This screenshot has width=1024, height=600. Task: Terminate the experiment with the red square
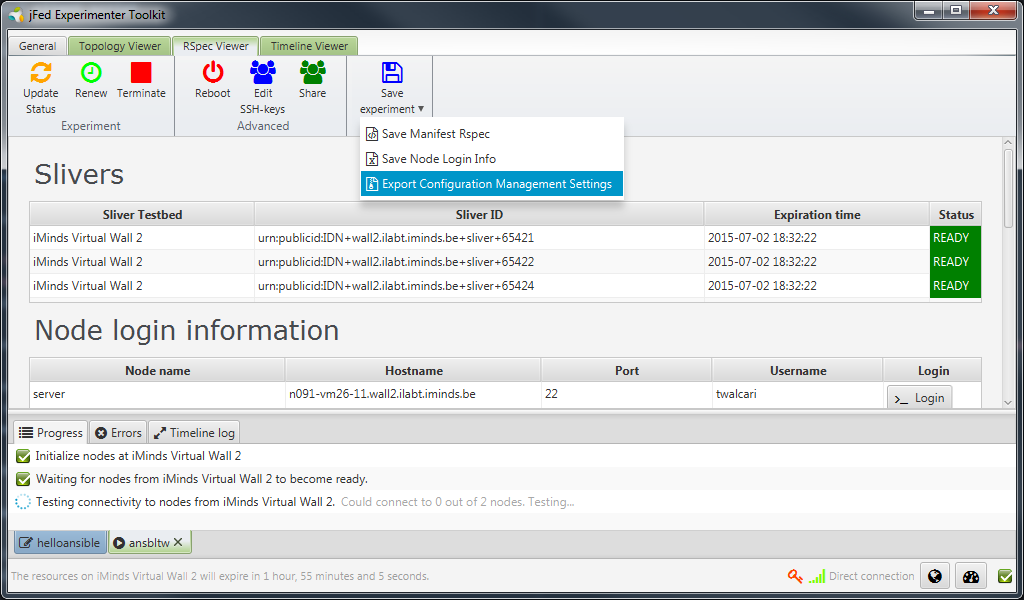click(x=141, y=72)
